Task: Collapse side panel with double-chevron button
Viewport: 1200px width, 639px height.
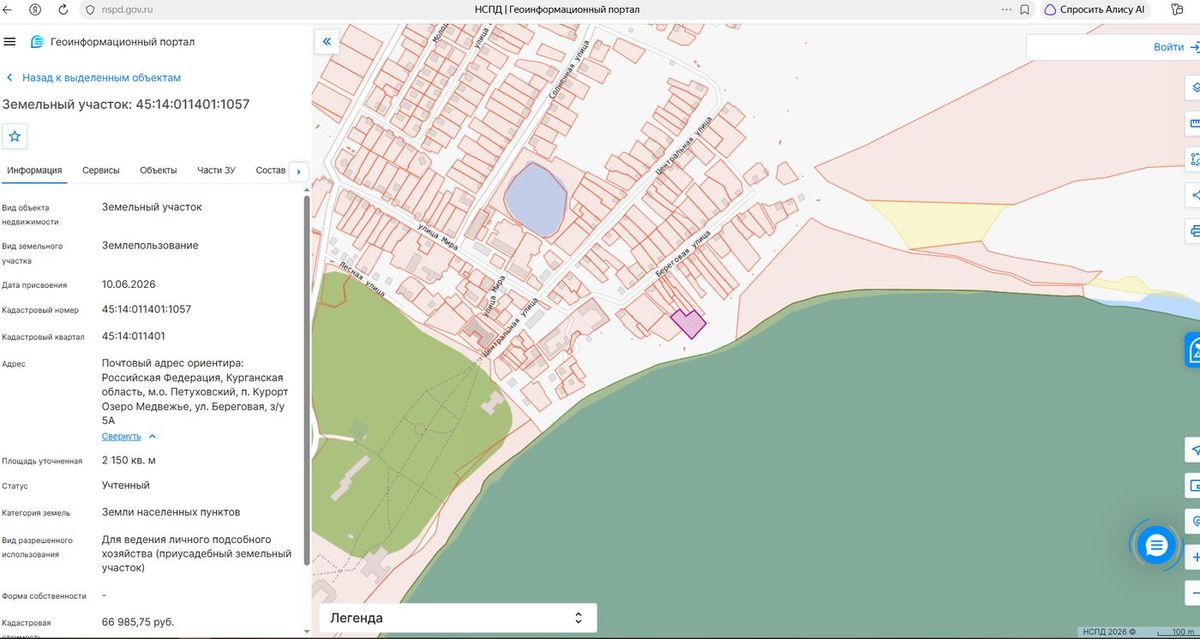Action: coord(327,42)
